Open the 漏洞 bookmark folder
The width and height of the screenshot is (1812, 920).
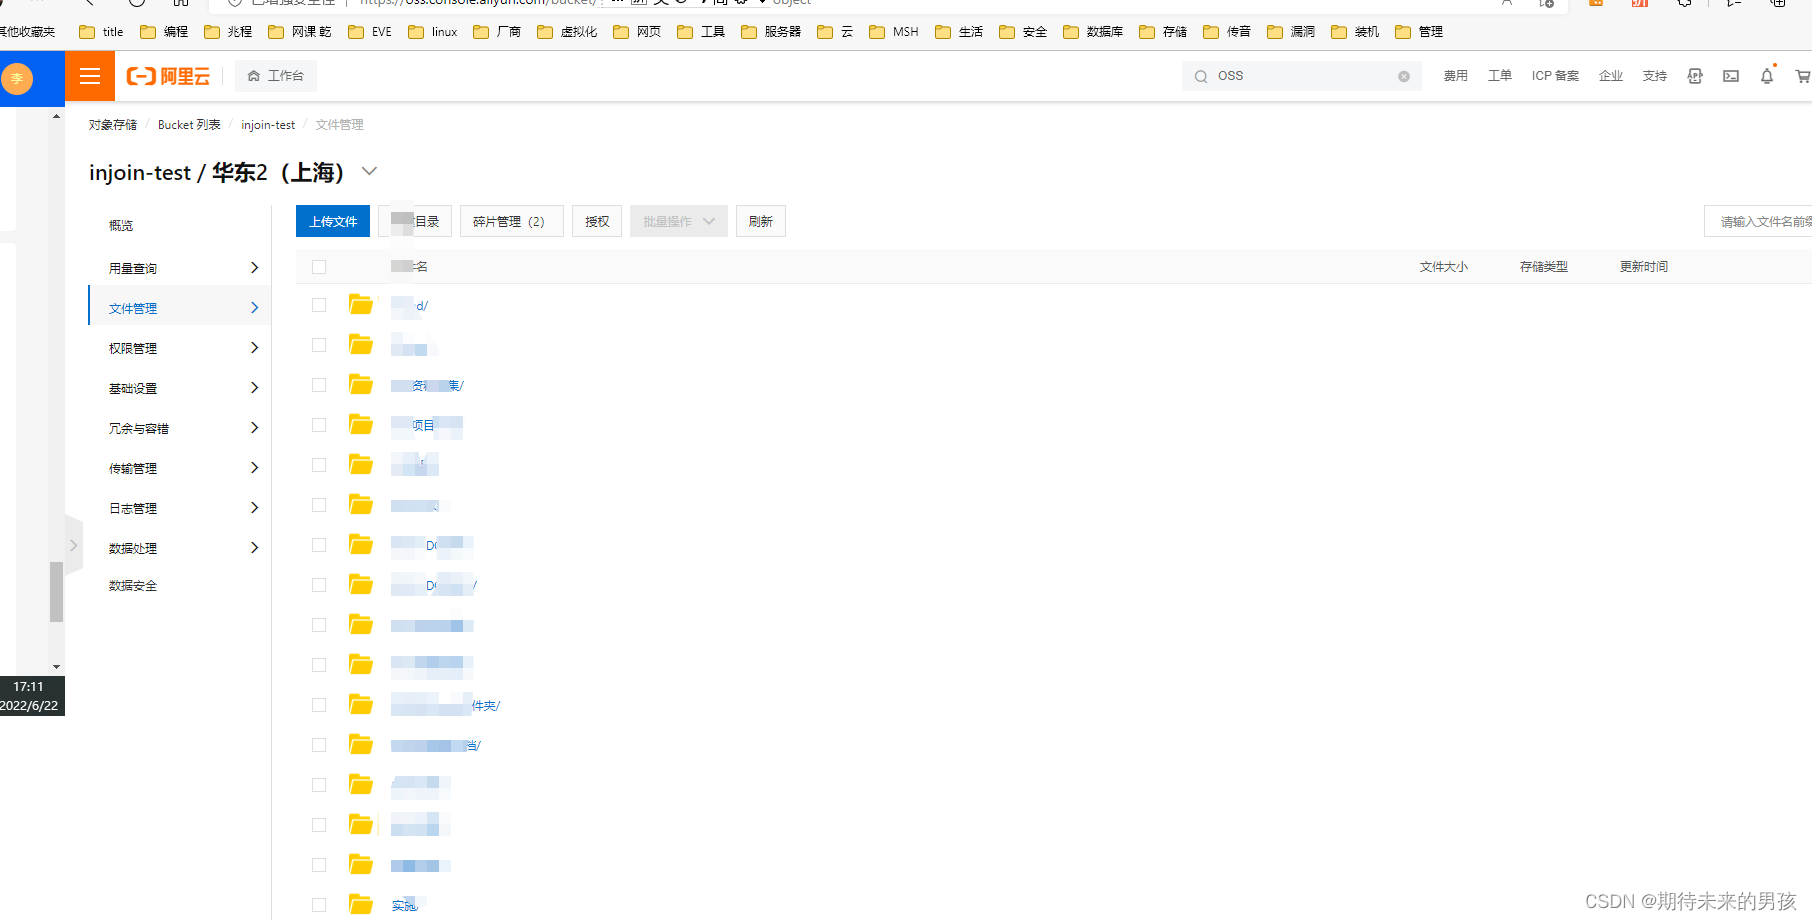[1291, 32]
